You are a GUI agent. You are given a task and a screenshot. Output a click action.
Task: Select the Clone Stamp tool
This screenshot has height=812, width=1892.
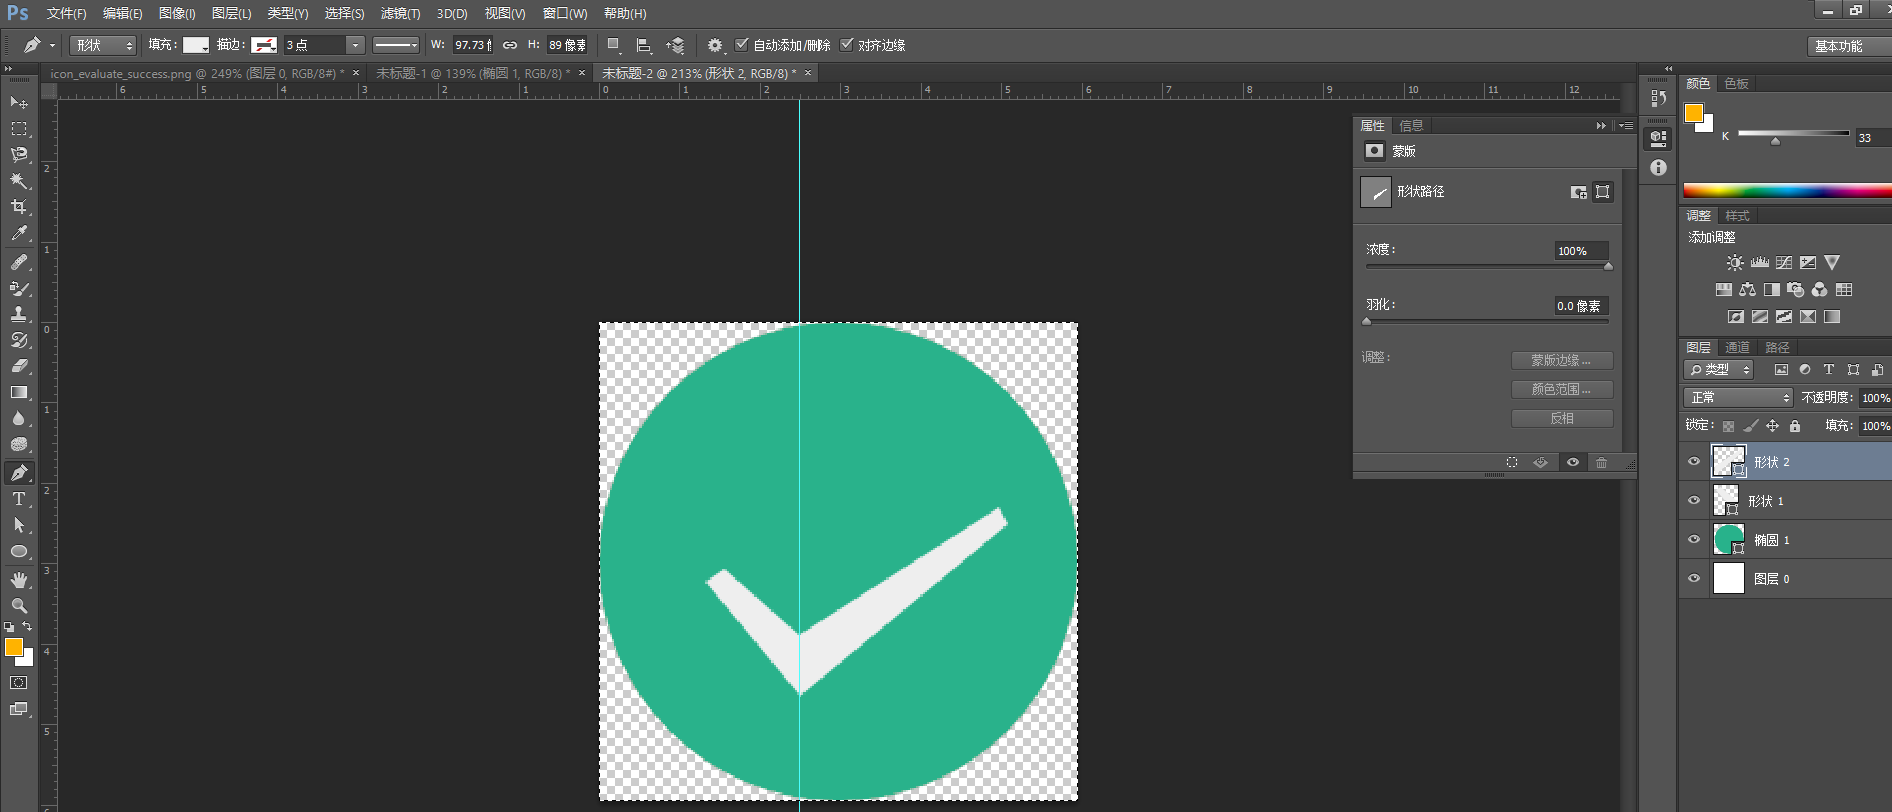[19, 314]
